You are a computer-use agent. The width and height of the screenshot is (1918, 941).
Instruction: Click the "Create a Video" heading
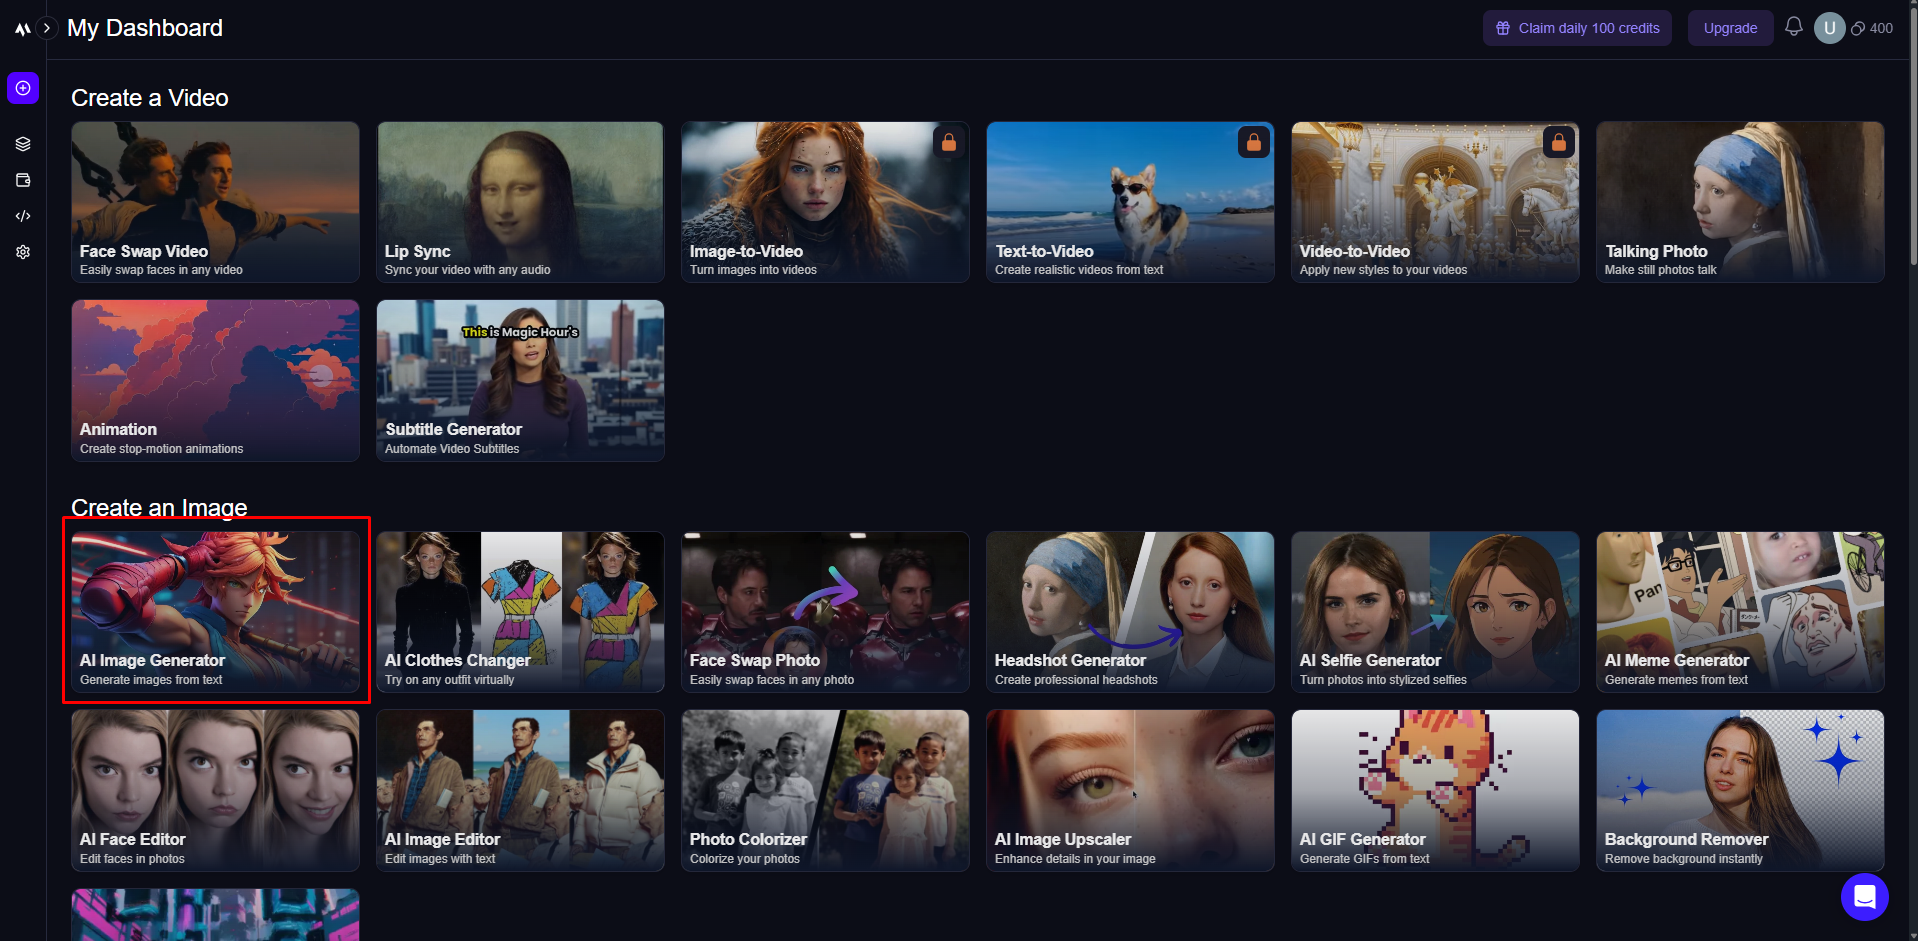pyautogui.click(x=150, y=98)
